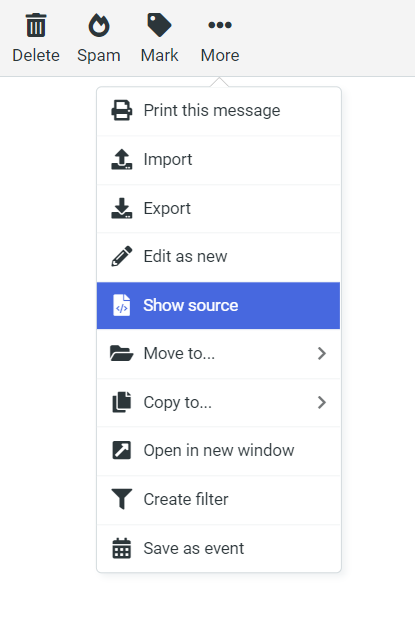Select the Move to... menu item

click(218, 354)
